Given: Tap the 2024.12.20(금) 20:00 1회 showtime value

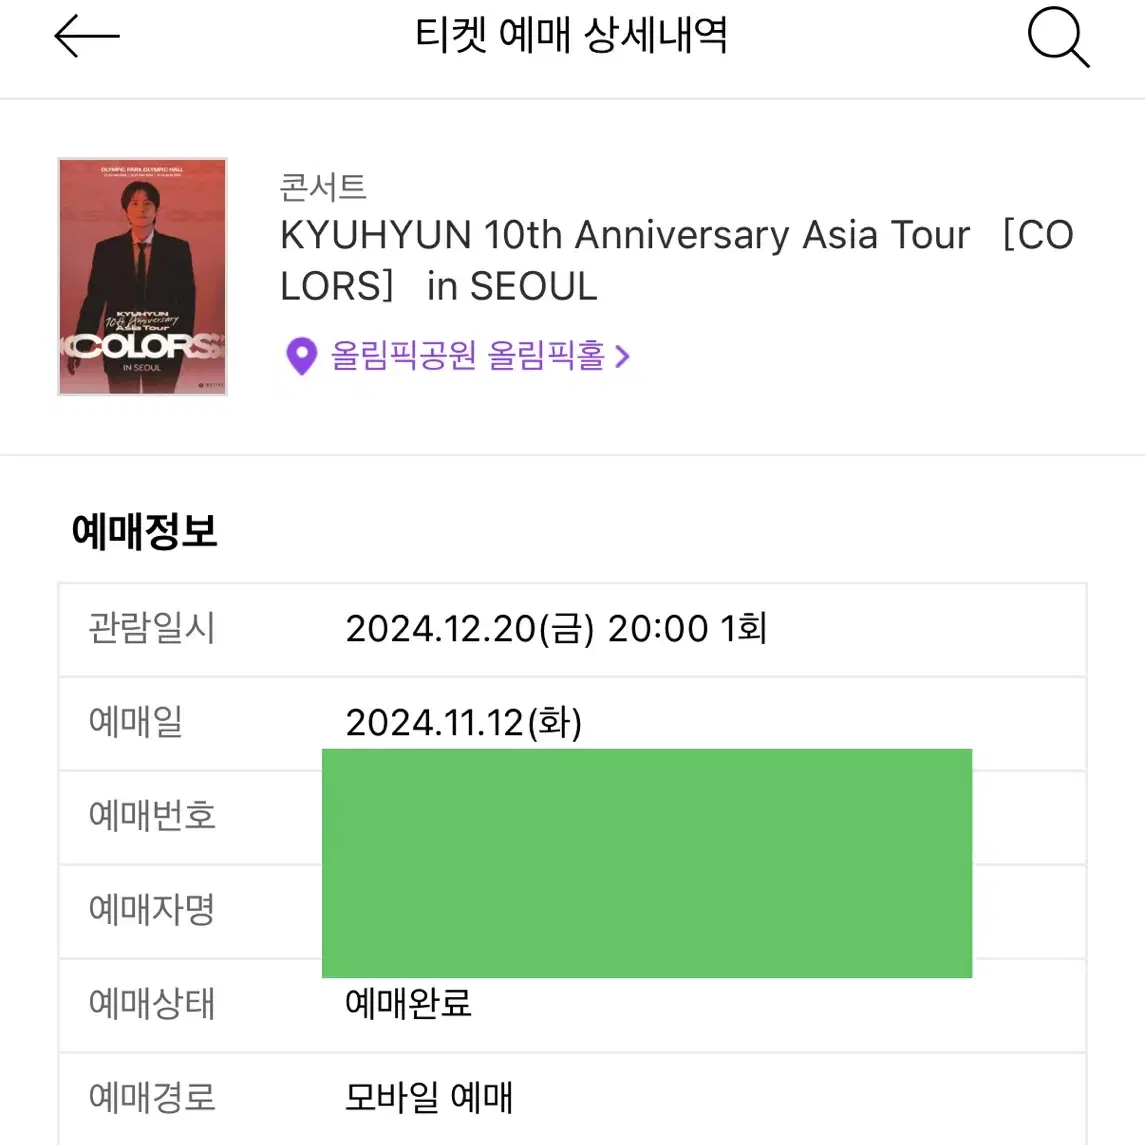Looking at the screenshot, I should (556, 629).
